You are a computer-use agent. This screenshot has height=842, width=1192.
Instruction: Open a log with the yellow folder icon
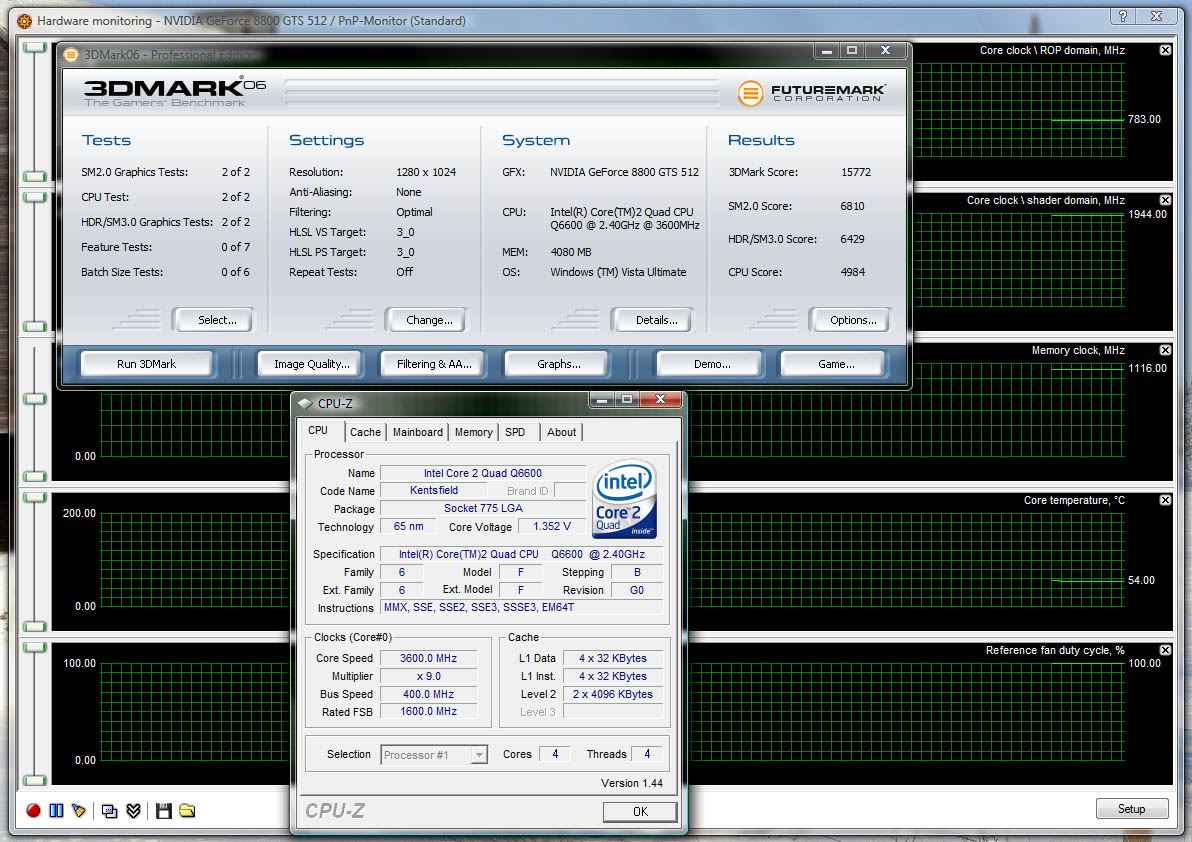(187, 811)
